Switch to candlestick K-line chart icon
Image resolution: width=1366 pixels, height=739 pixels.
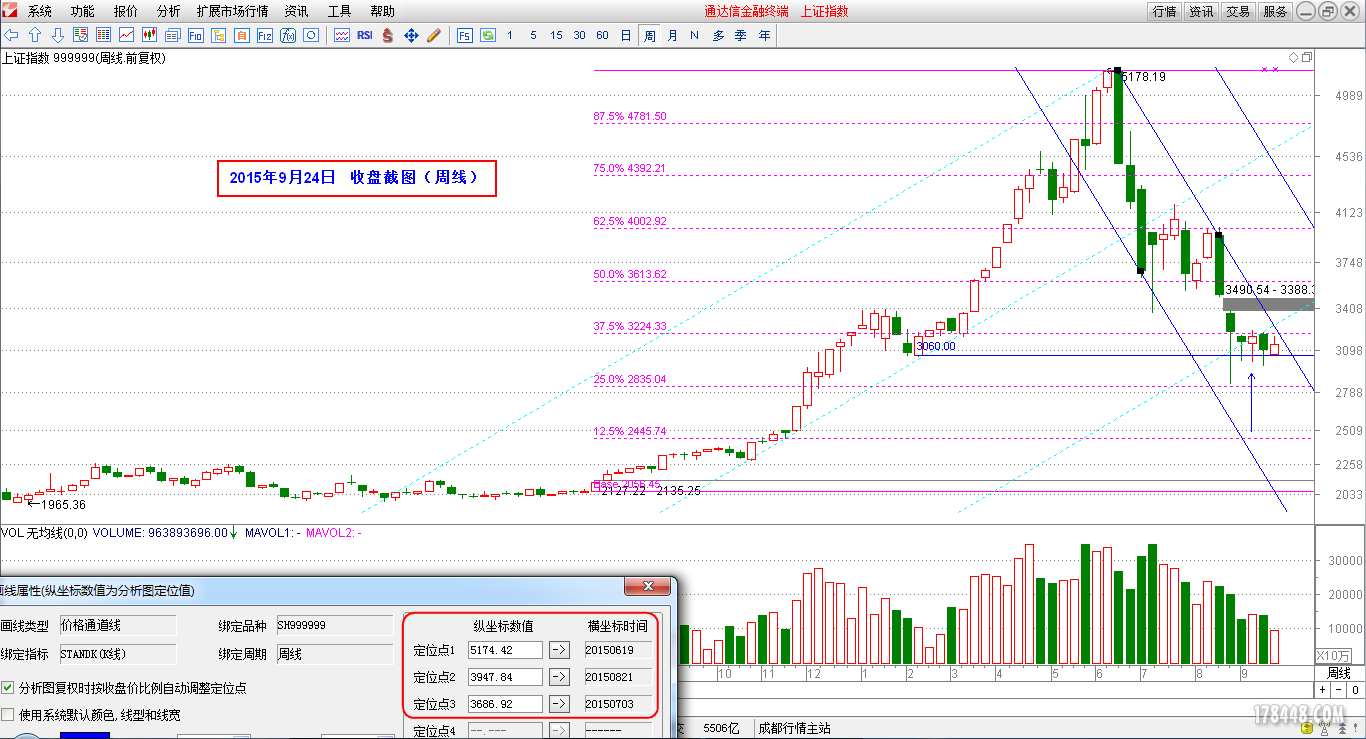(150, 35)
